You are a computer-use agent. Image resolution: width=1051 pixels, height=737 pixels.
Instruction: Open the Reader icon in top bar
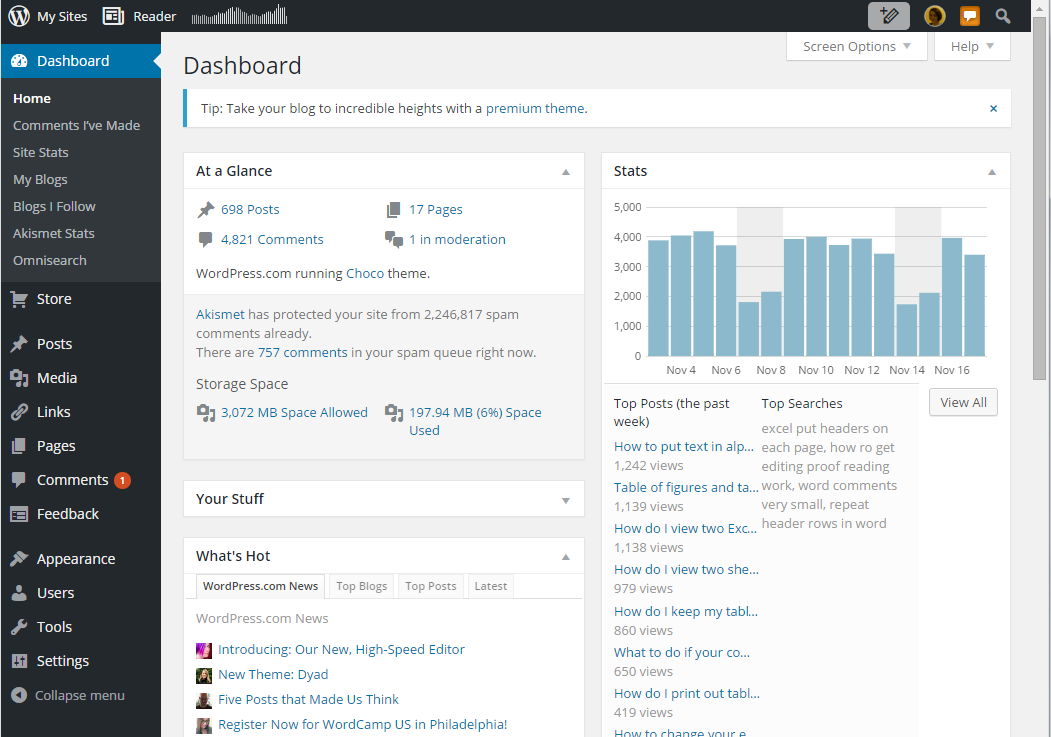pos(114,16)
